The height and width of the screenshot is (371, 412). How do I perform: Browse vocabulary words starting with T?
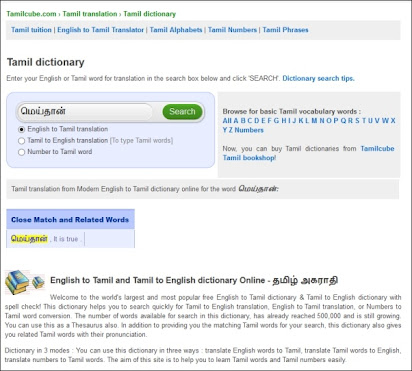click(364, 121)
